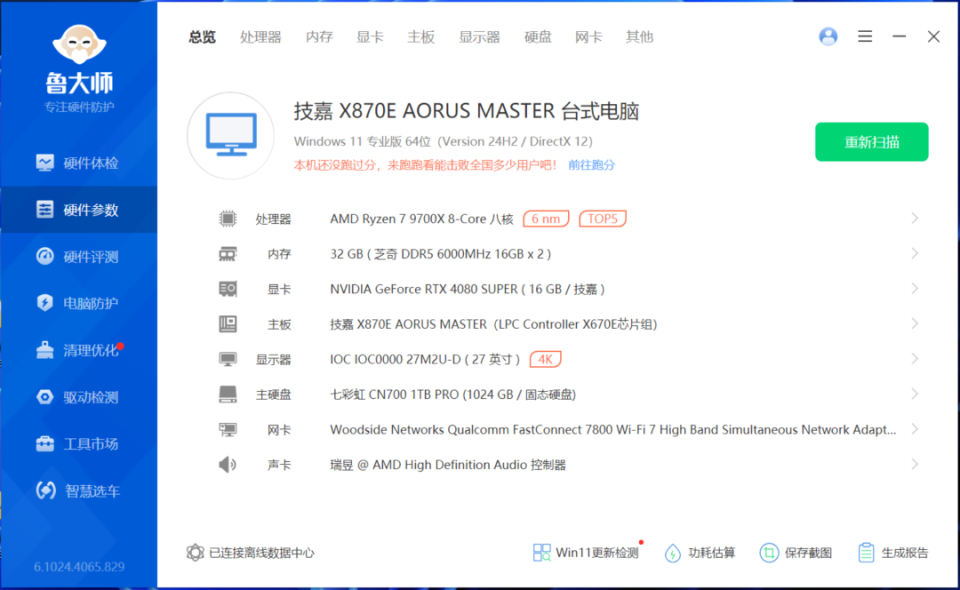
Task: Click AMD Ryzen 7 9700X processor text
Action: [421, 219]
